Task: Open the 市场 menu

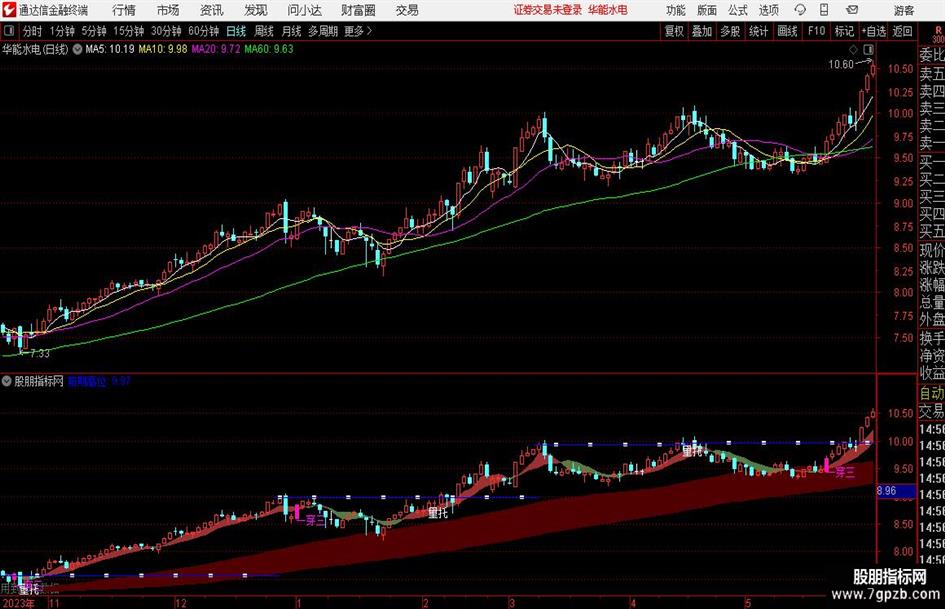Action: coord(168,10)
